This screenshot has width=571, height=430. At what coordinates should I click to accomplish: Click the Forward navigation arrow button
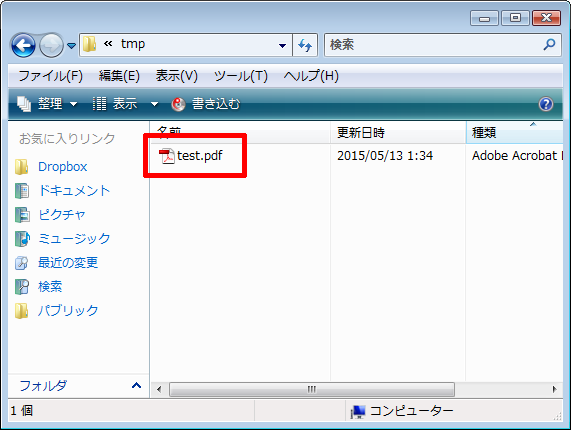tap(51, 46)
